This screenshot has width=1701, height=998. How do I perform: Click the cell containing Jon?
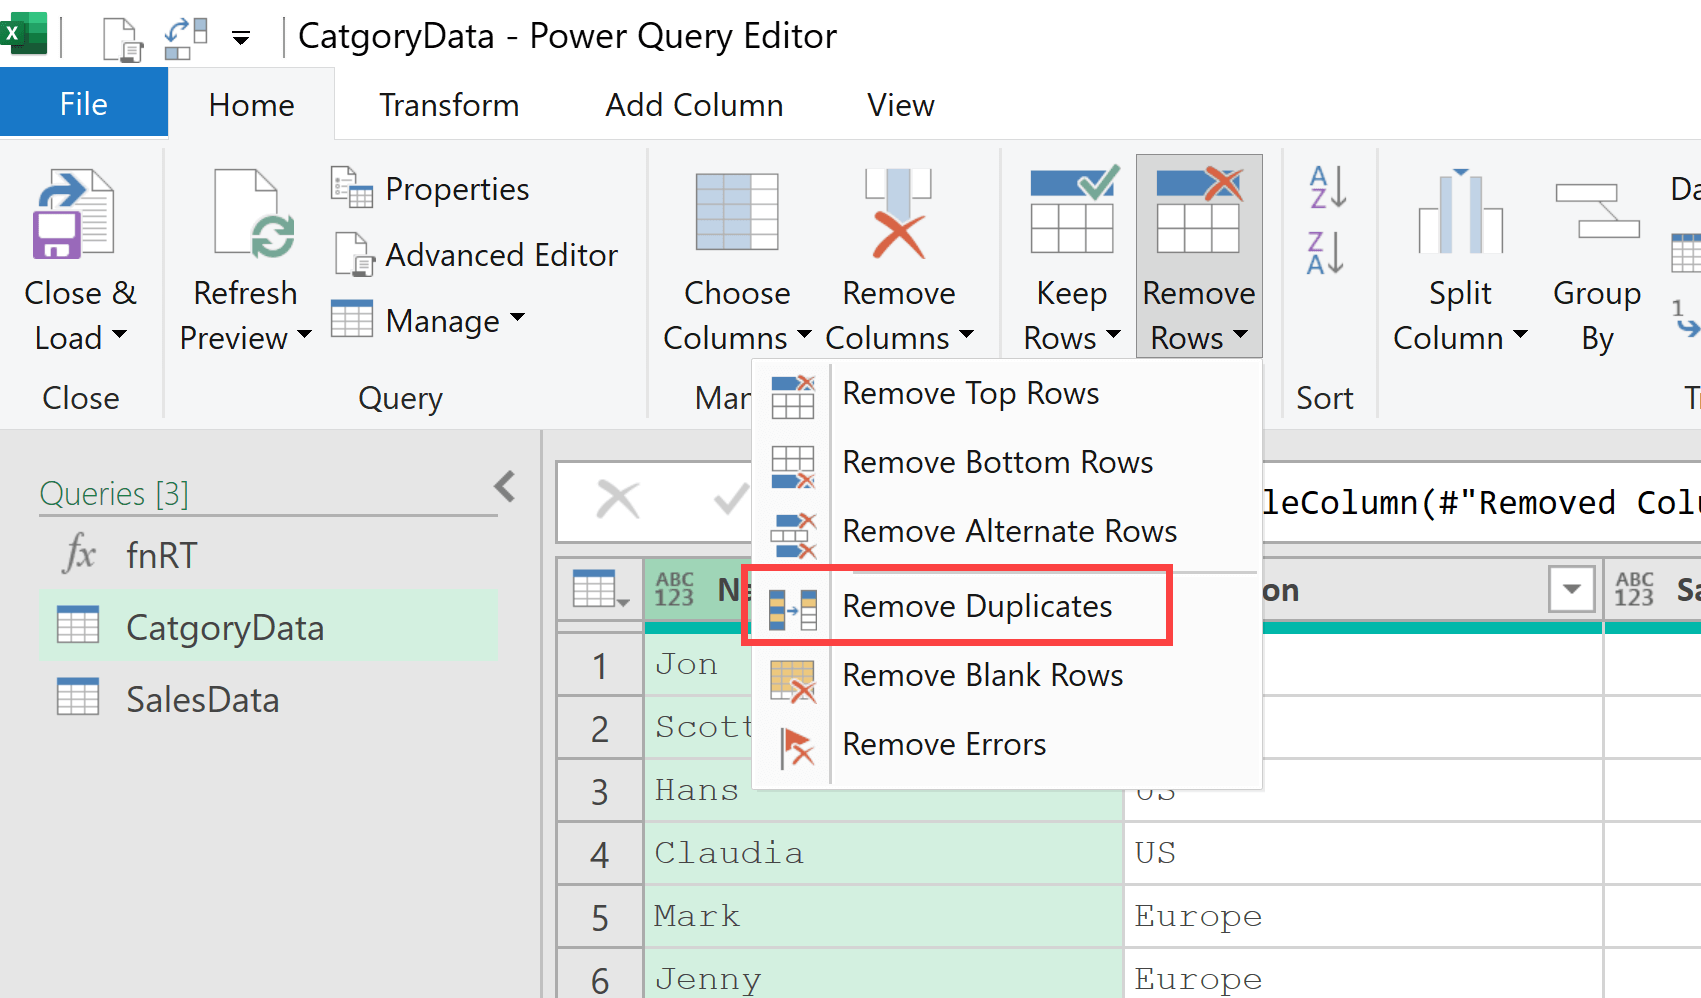(x=697, y=664)
